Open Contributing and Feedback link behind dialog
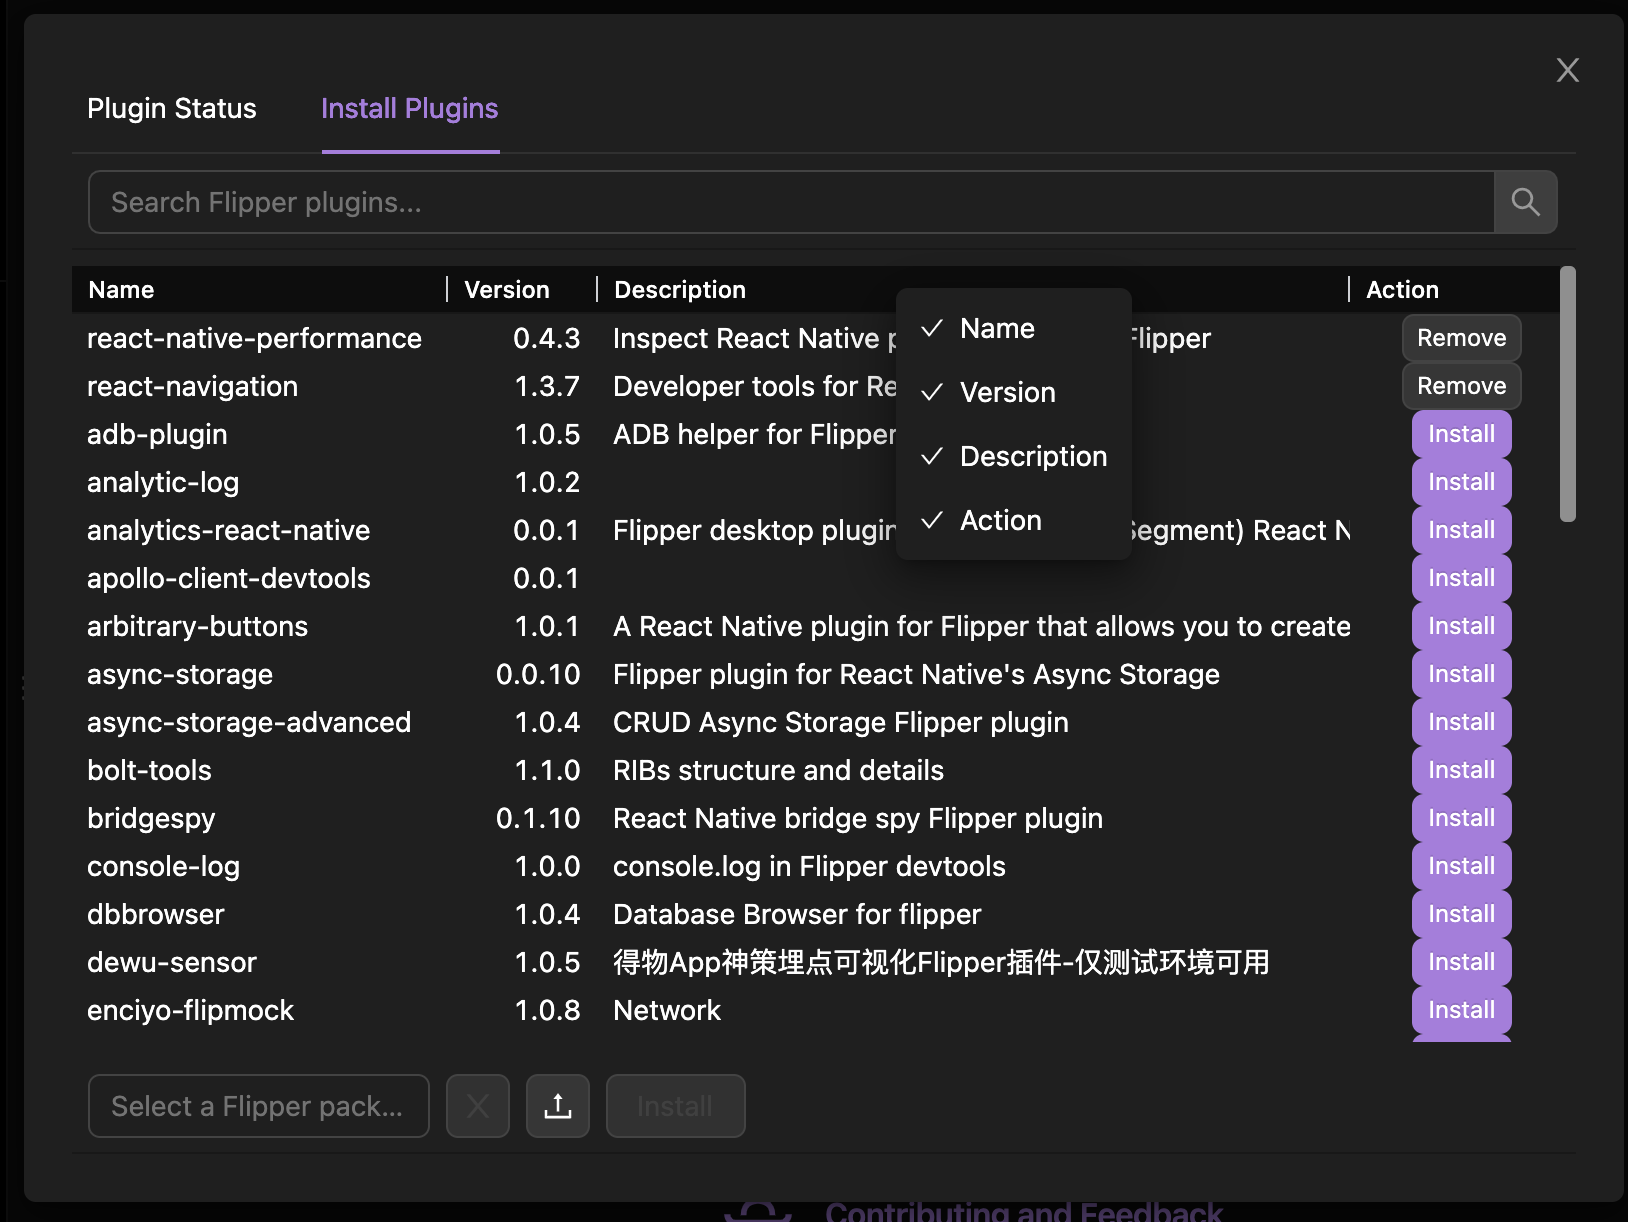1628x1222 pixels. 1023,1211
